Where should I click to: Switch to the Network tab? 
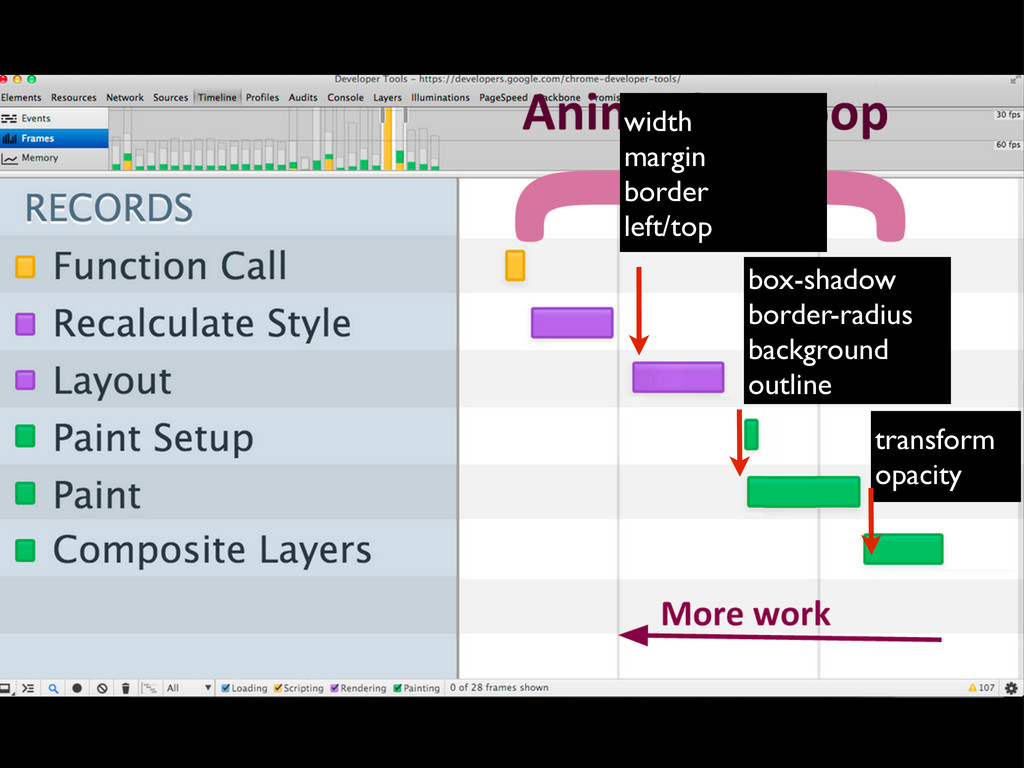pos(125,97)
